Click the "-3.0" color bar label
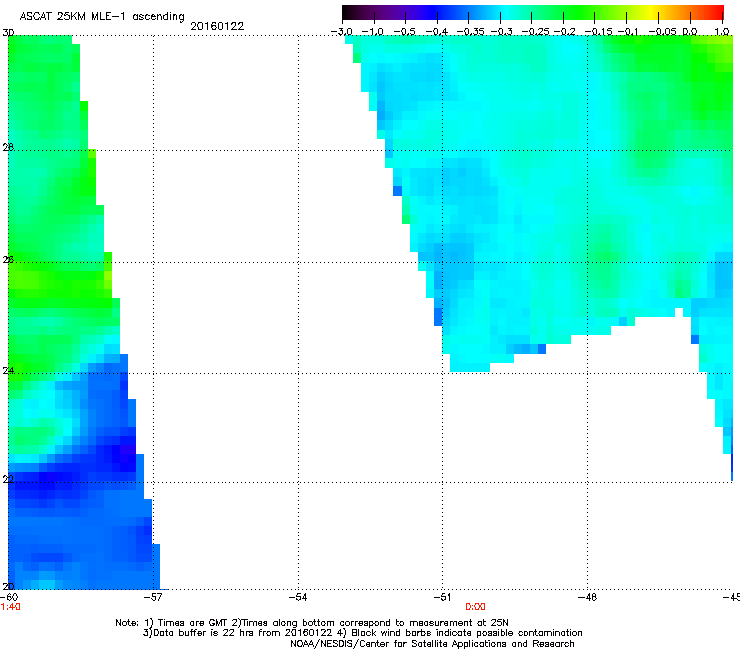This screenshot has height=650, width=740. pyautogui.click(x=342, y=32)
